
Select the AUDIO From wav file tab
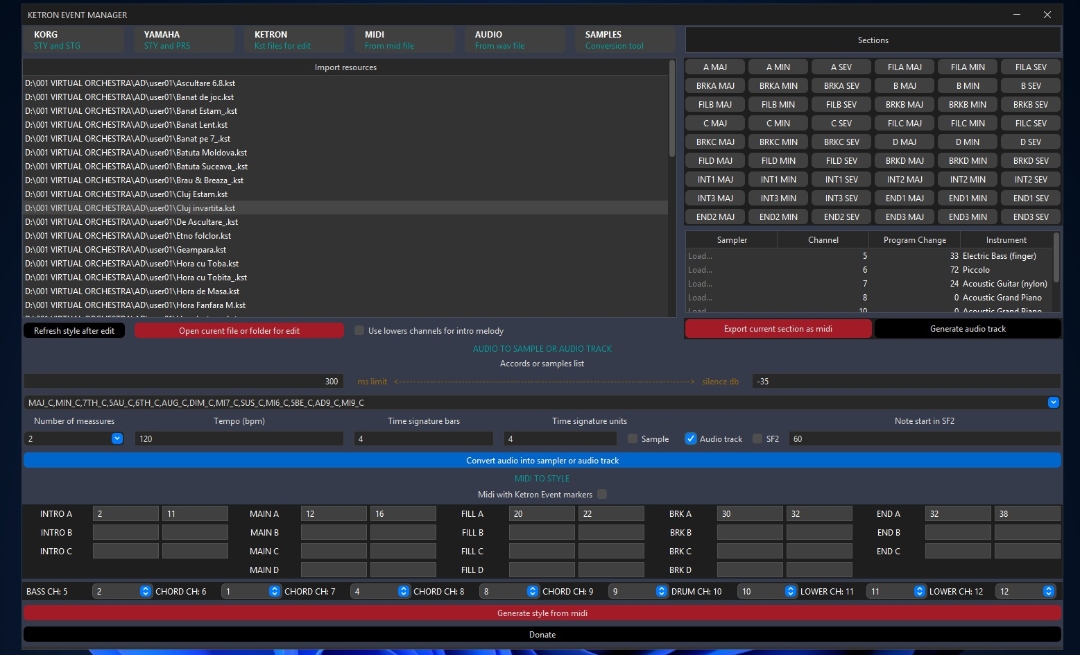pos(515,40)
